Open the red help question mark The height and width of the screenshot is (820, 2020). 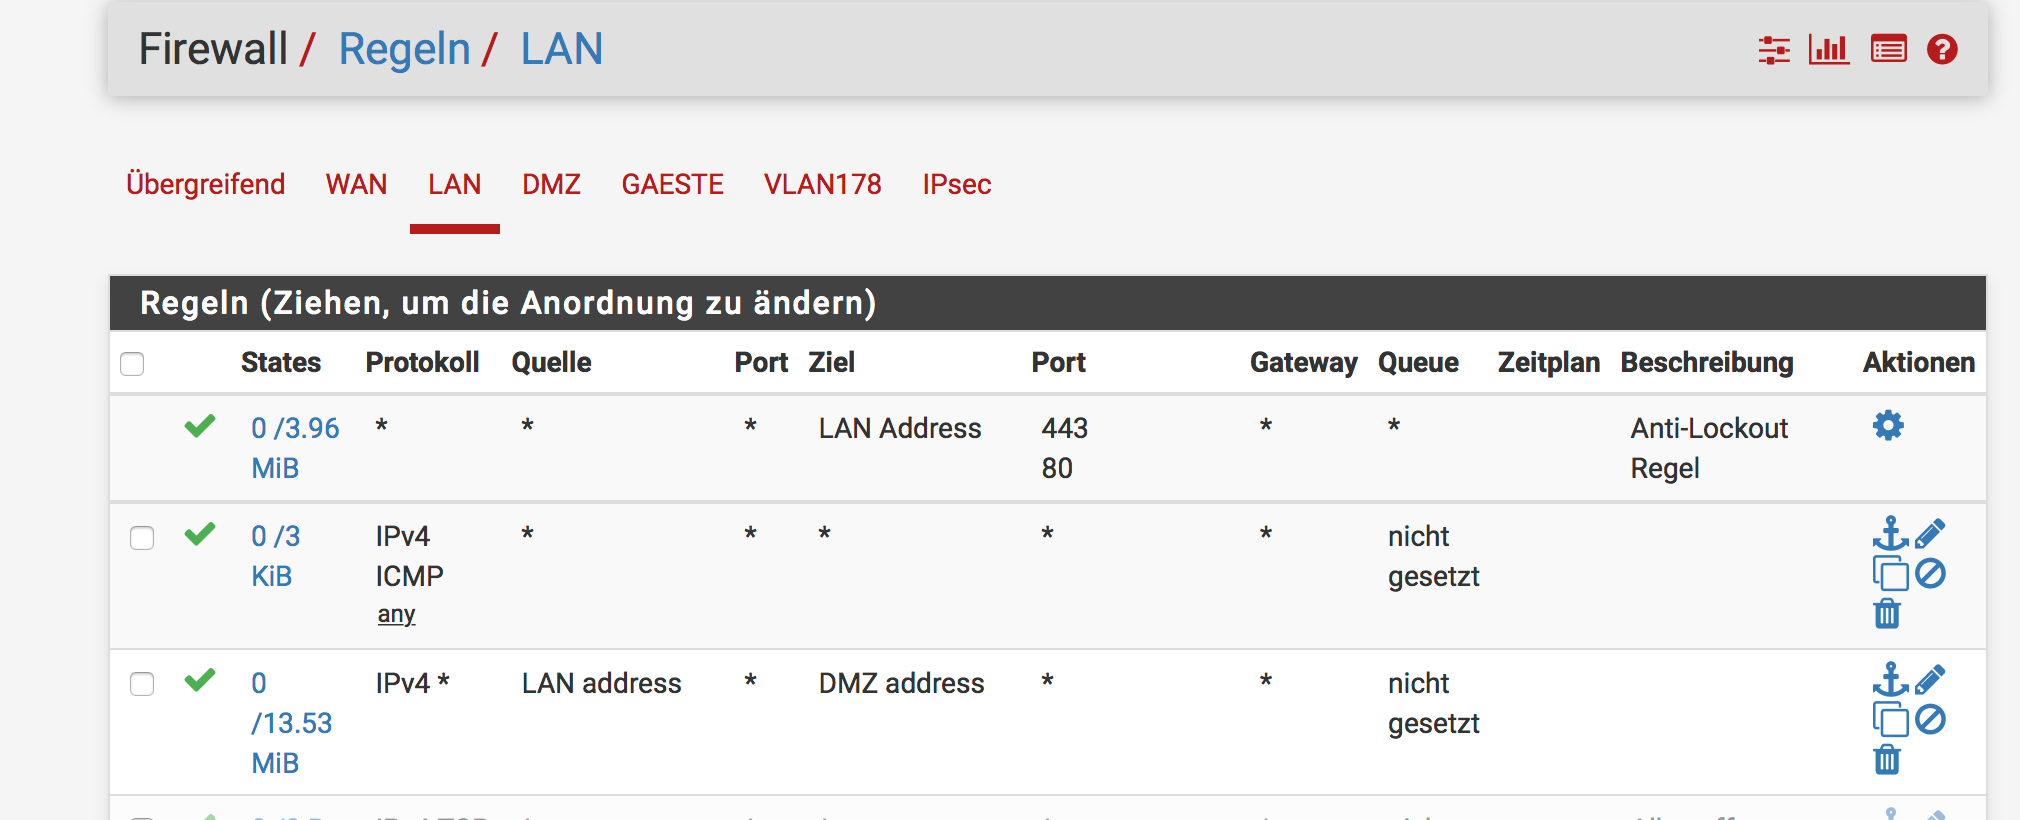1942,50
